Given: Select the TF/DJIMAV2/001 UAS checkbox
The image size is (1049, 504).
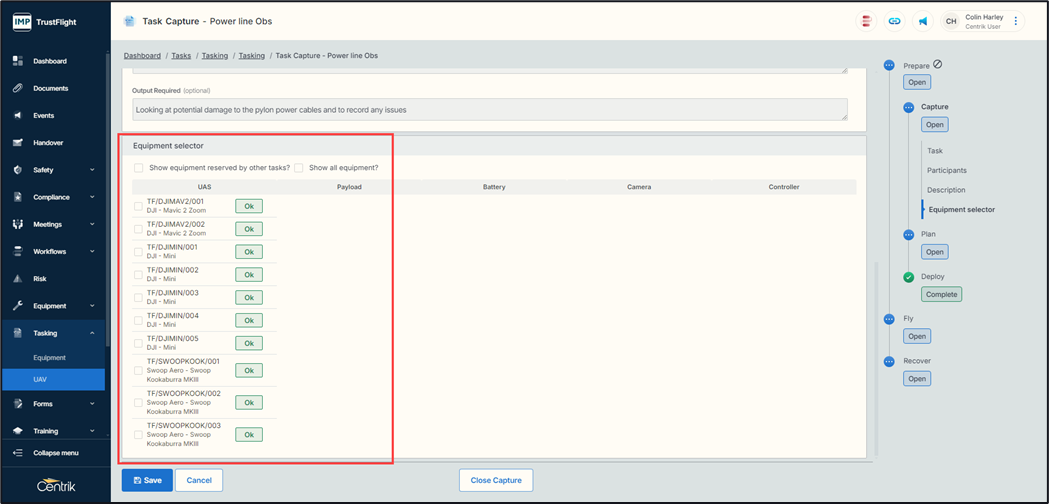Looking at the screenshot, I should (139, 206).
